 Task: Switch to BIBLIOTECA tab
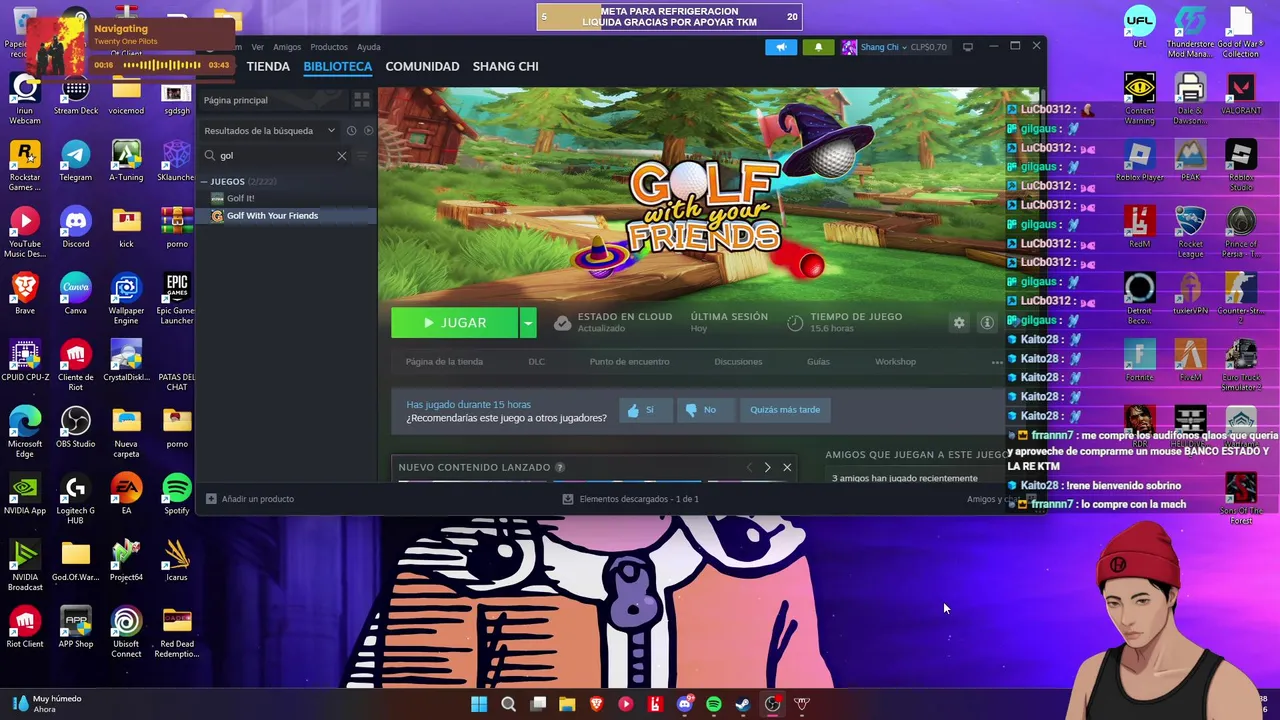tap(338, 66)
